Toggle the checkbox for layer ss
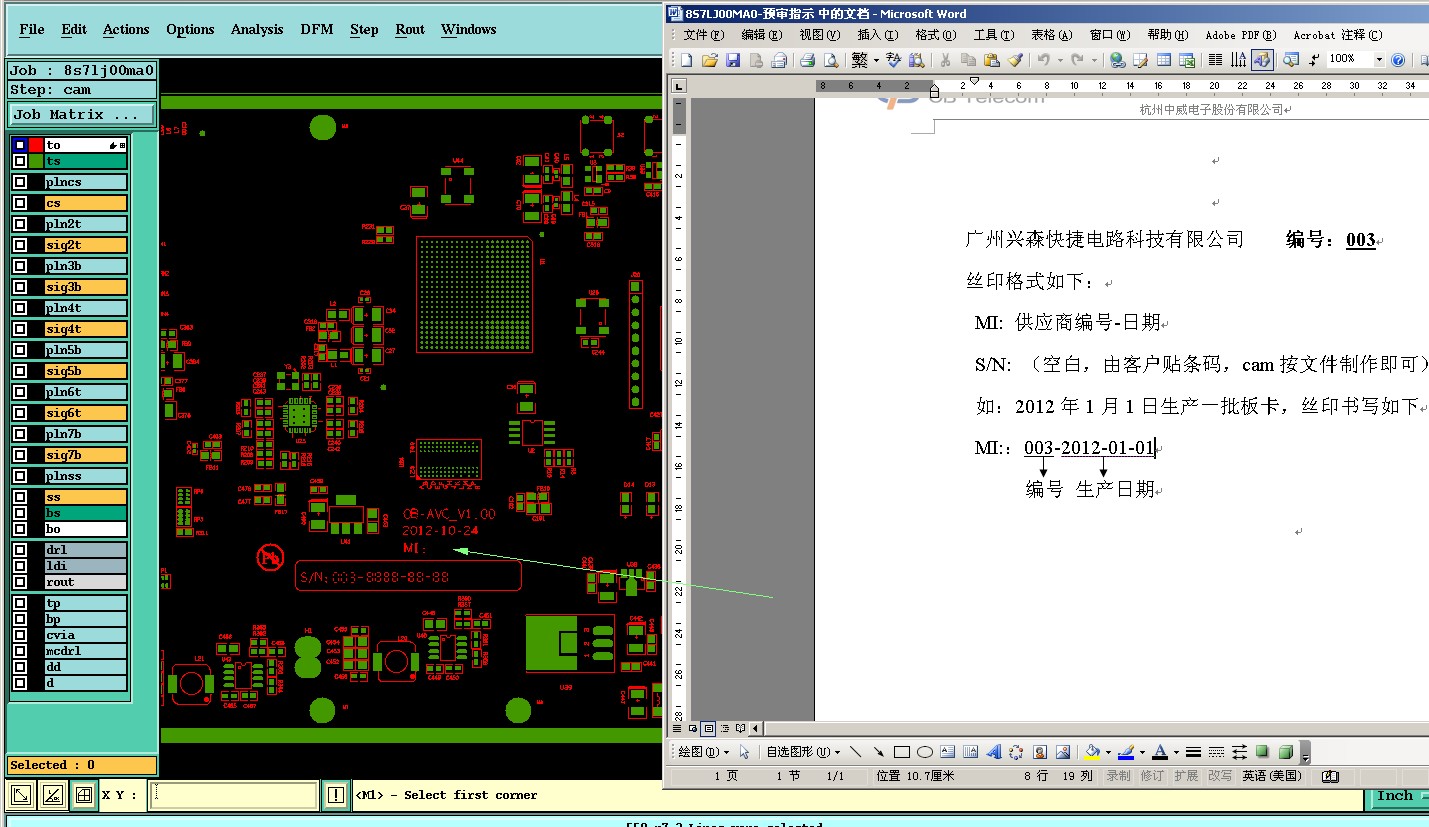This screenshot has height=827, width=1429. [20, 497]
